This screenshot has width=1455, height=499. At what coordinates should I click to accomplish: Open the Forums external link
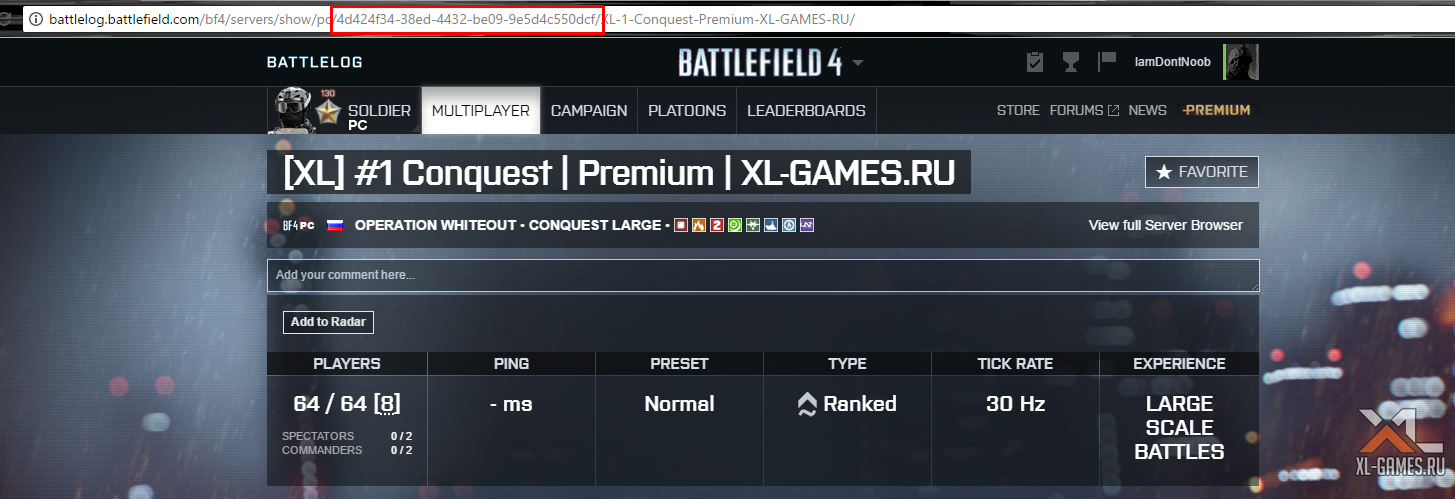coord(1084,110)
